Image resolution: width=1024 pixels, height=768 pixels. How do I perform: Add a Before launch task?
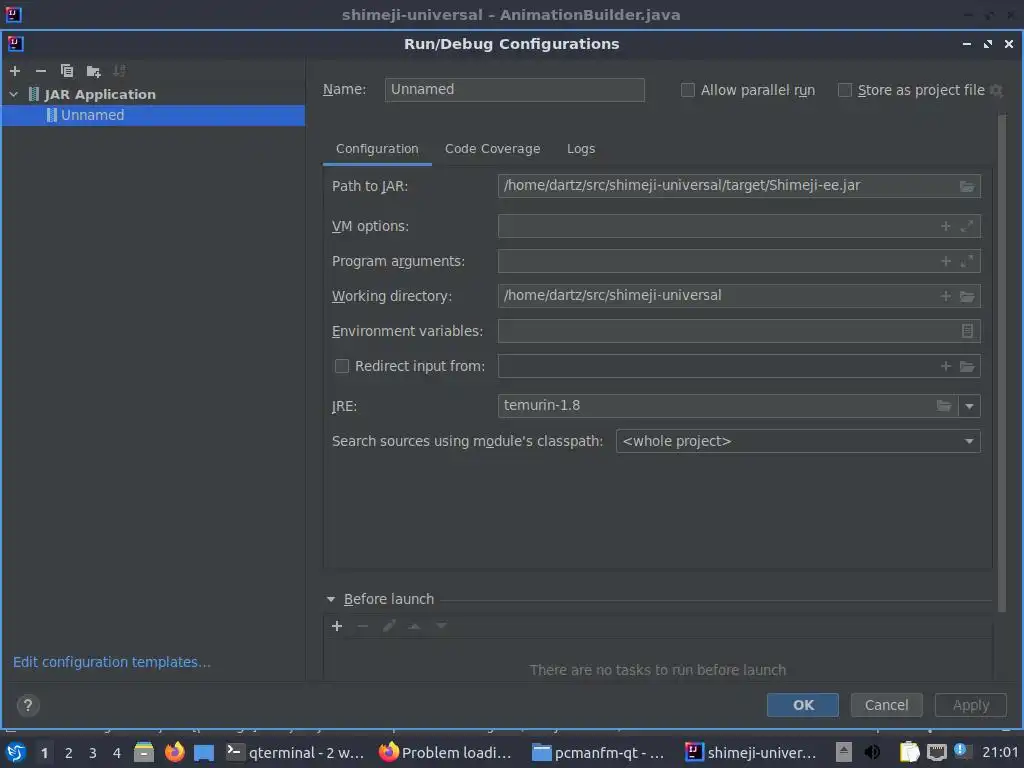click(337, 626)
